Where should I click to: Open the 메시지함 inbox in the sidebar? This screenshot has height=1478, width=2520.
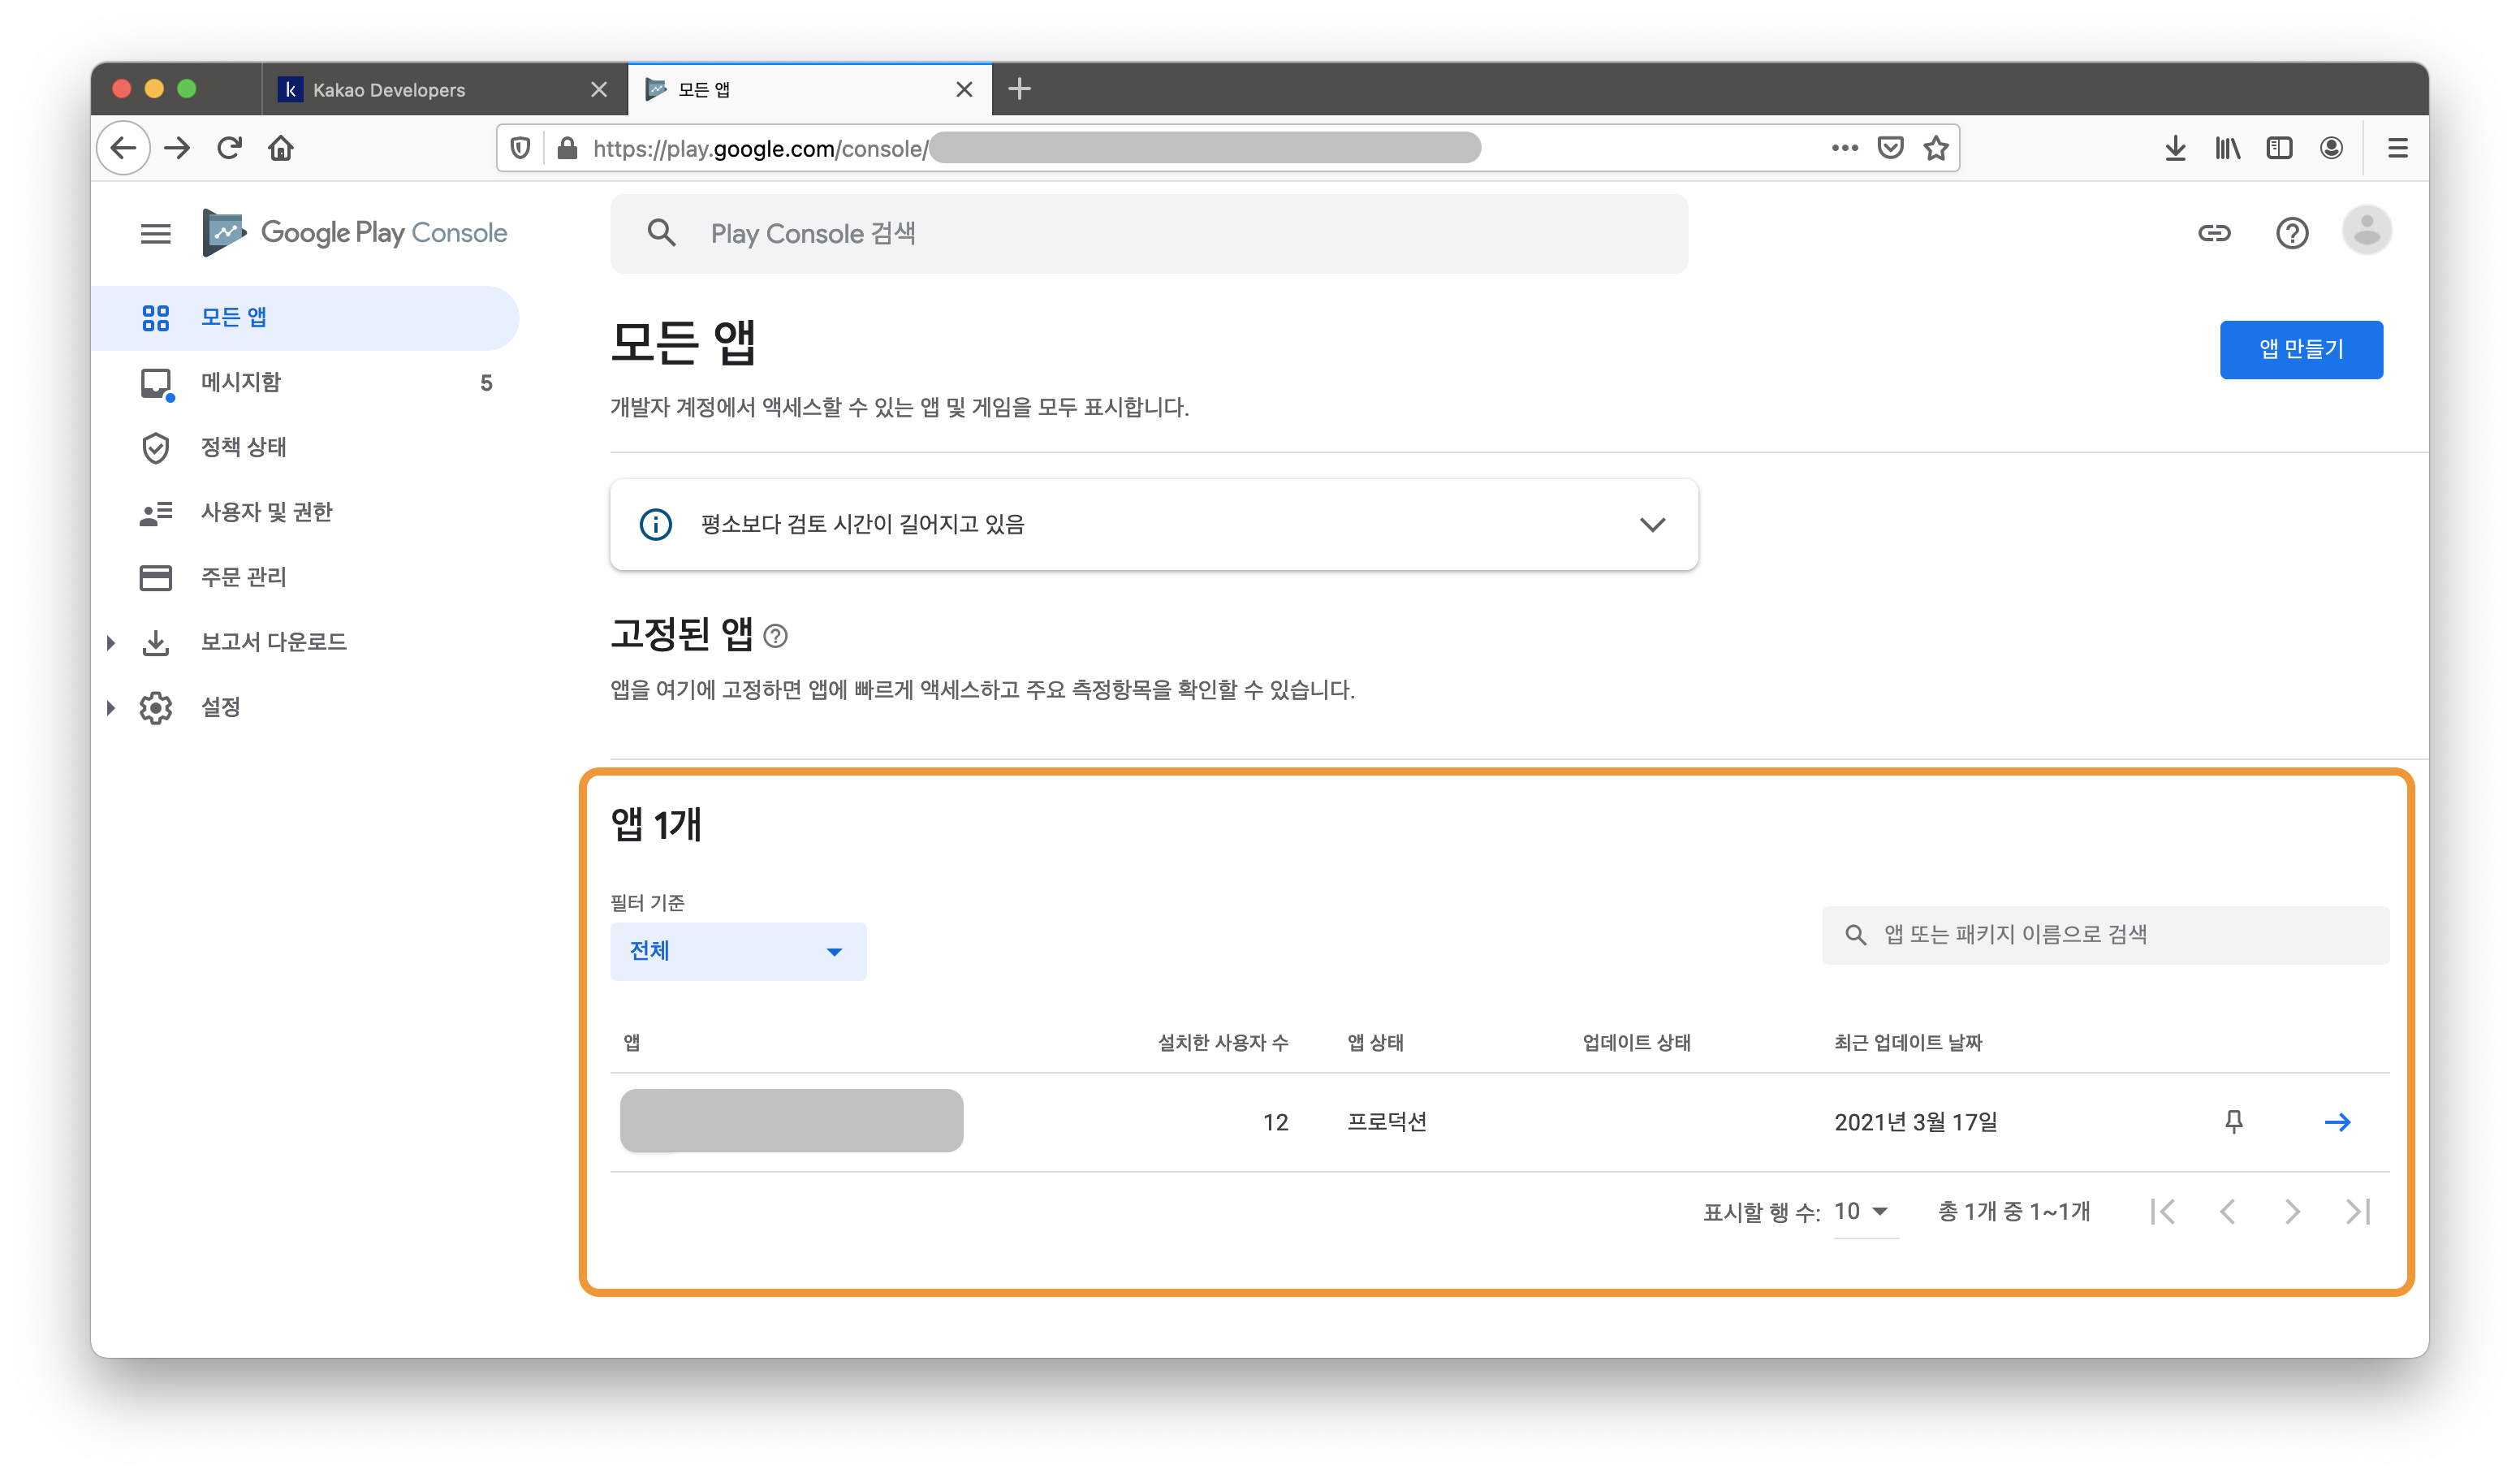click(x=240, y=382)
